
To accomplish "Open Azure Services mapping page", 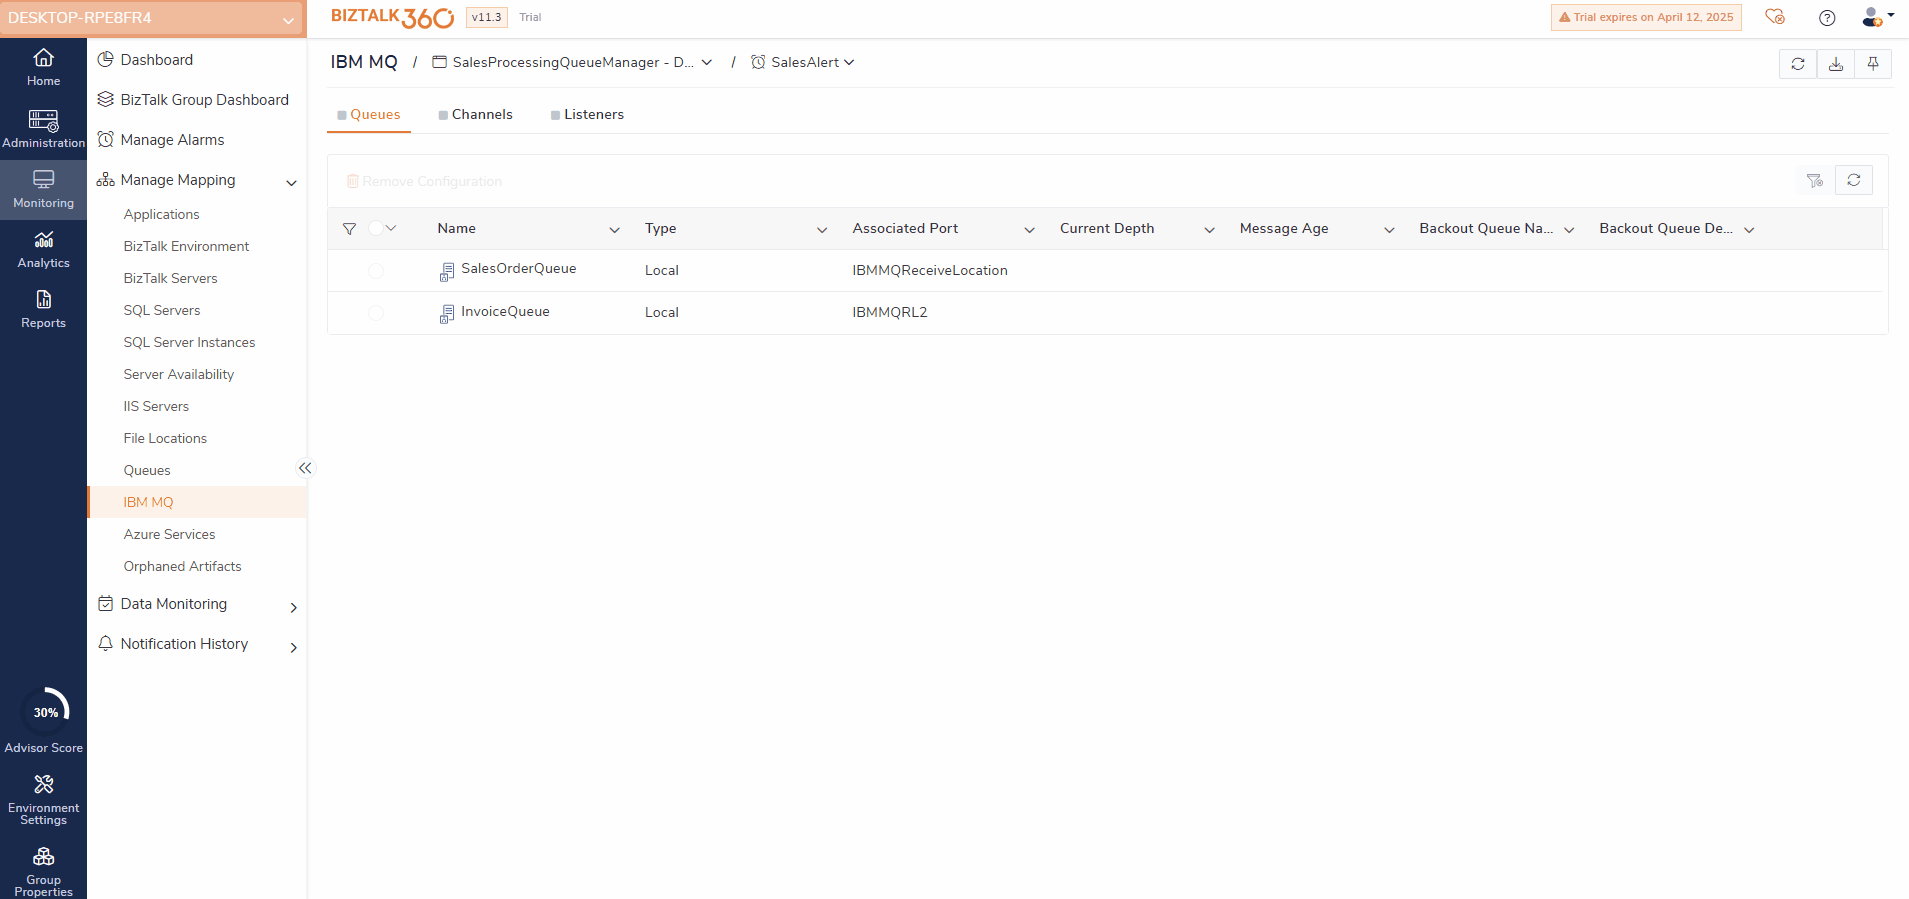I will (169, 534).
